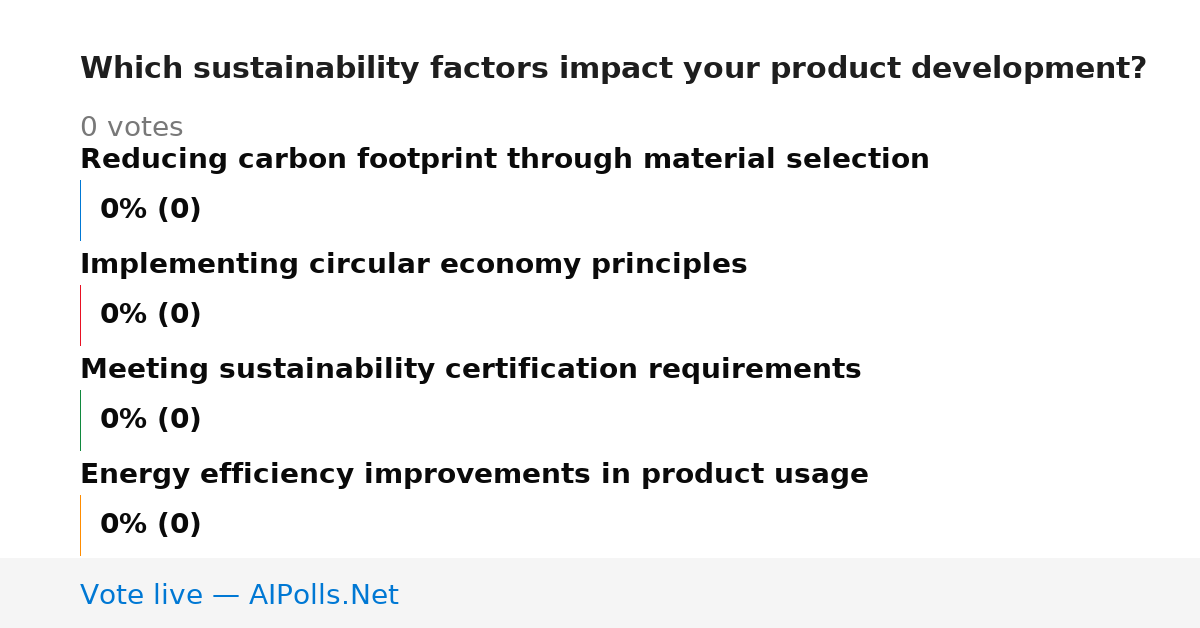Viewport: 1200px width, 628px height.
Task: Click the 0% (0) result under circular economy
Action: pos(151,315)
